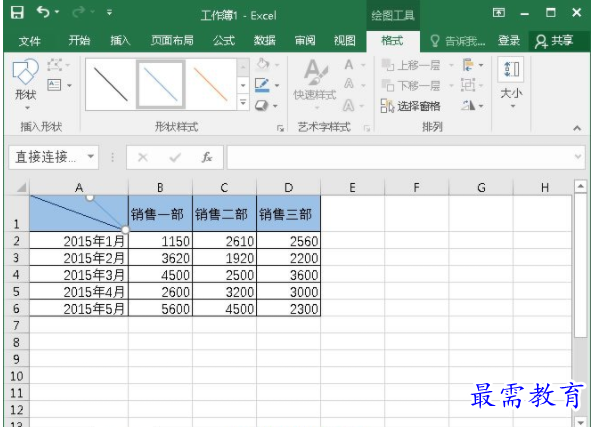Open the 快速样式 WordArt quick styles

(x=314, y=84)
